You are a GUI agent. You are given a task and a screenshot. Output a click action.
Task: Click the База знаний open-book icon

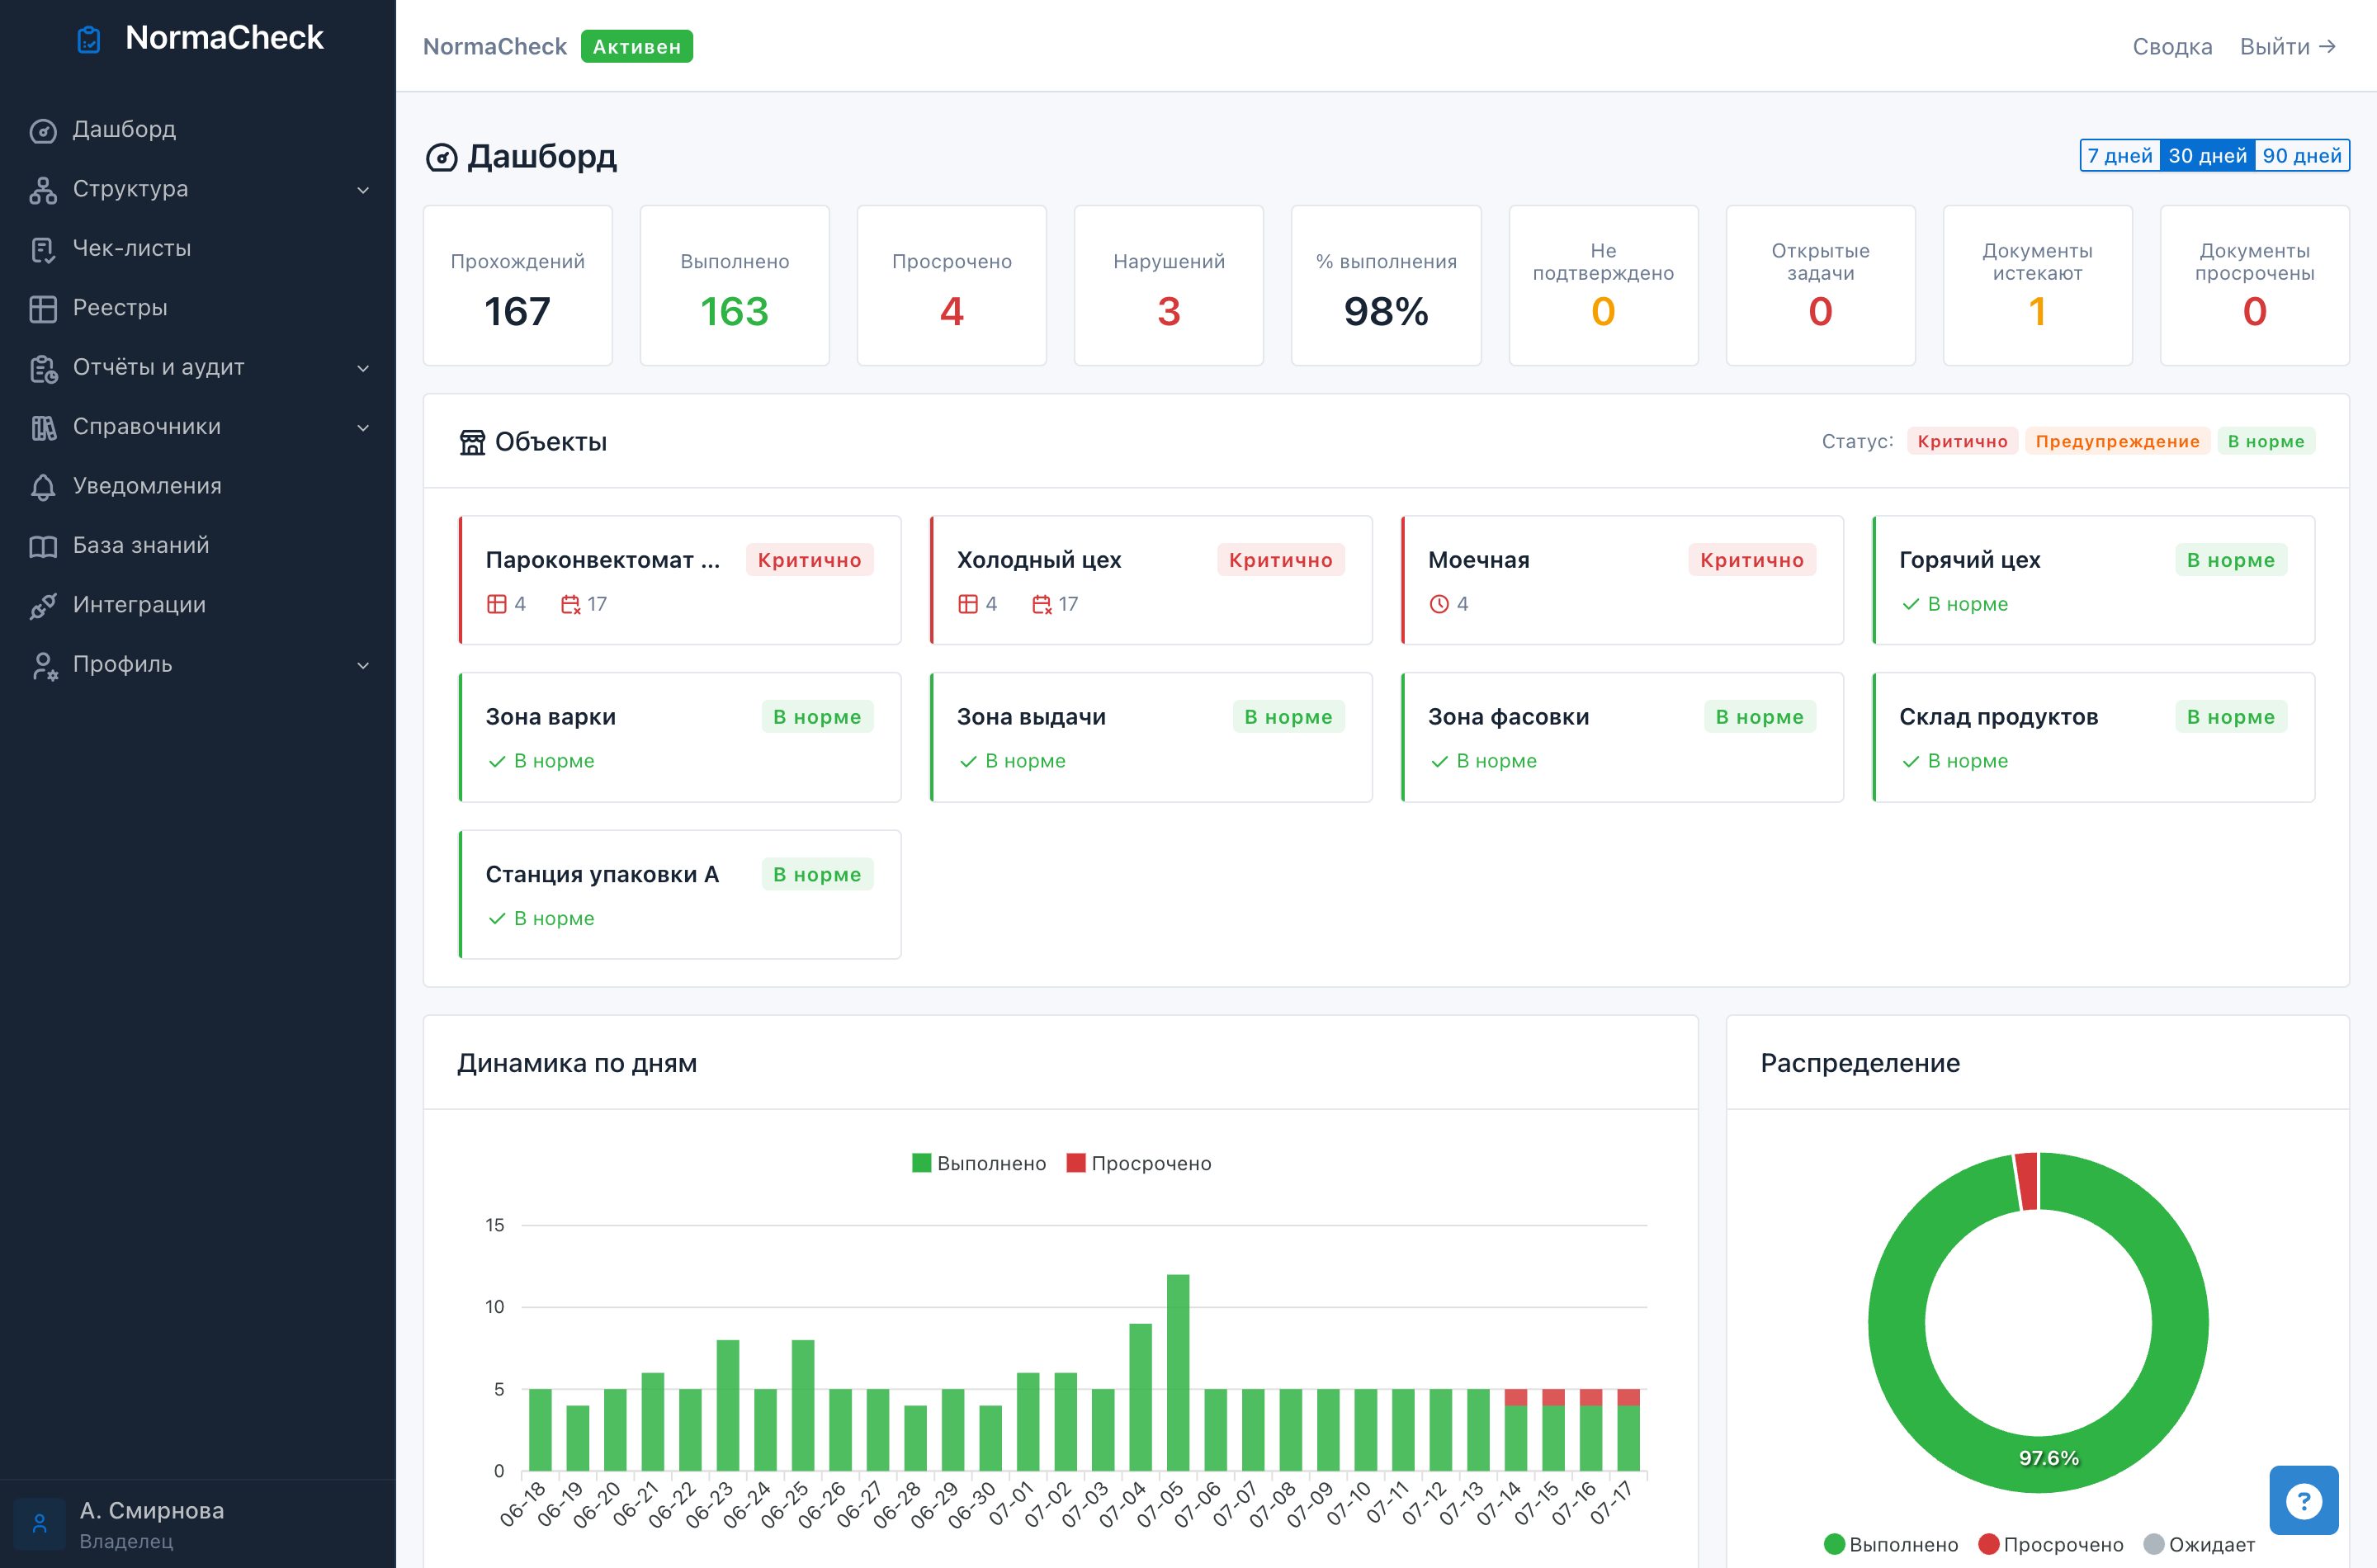[43, 547]
